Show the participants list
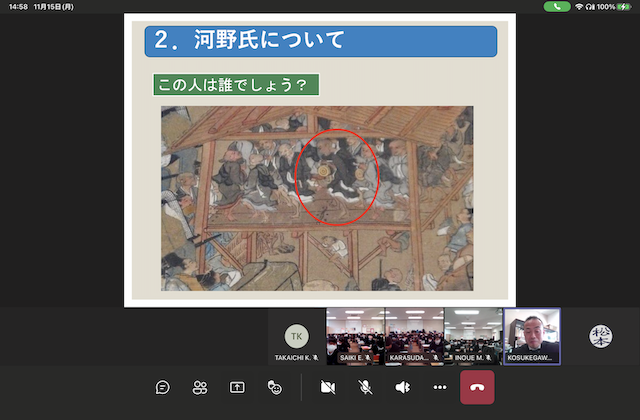640x420 pixels. tap(200, 387)
